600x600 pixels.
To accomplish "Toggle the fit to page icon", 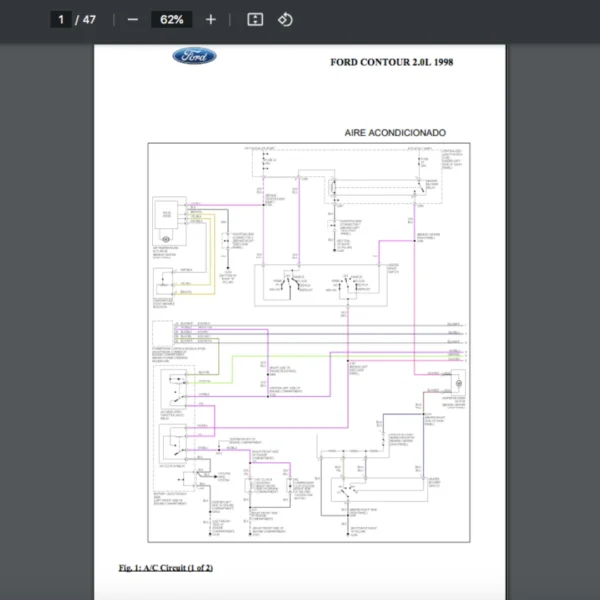I will click(255, 19).
